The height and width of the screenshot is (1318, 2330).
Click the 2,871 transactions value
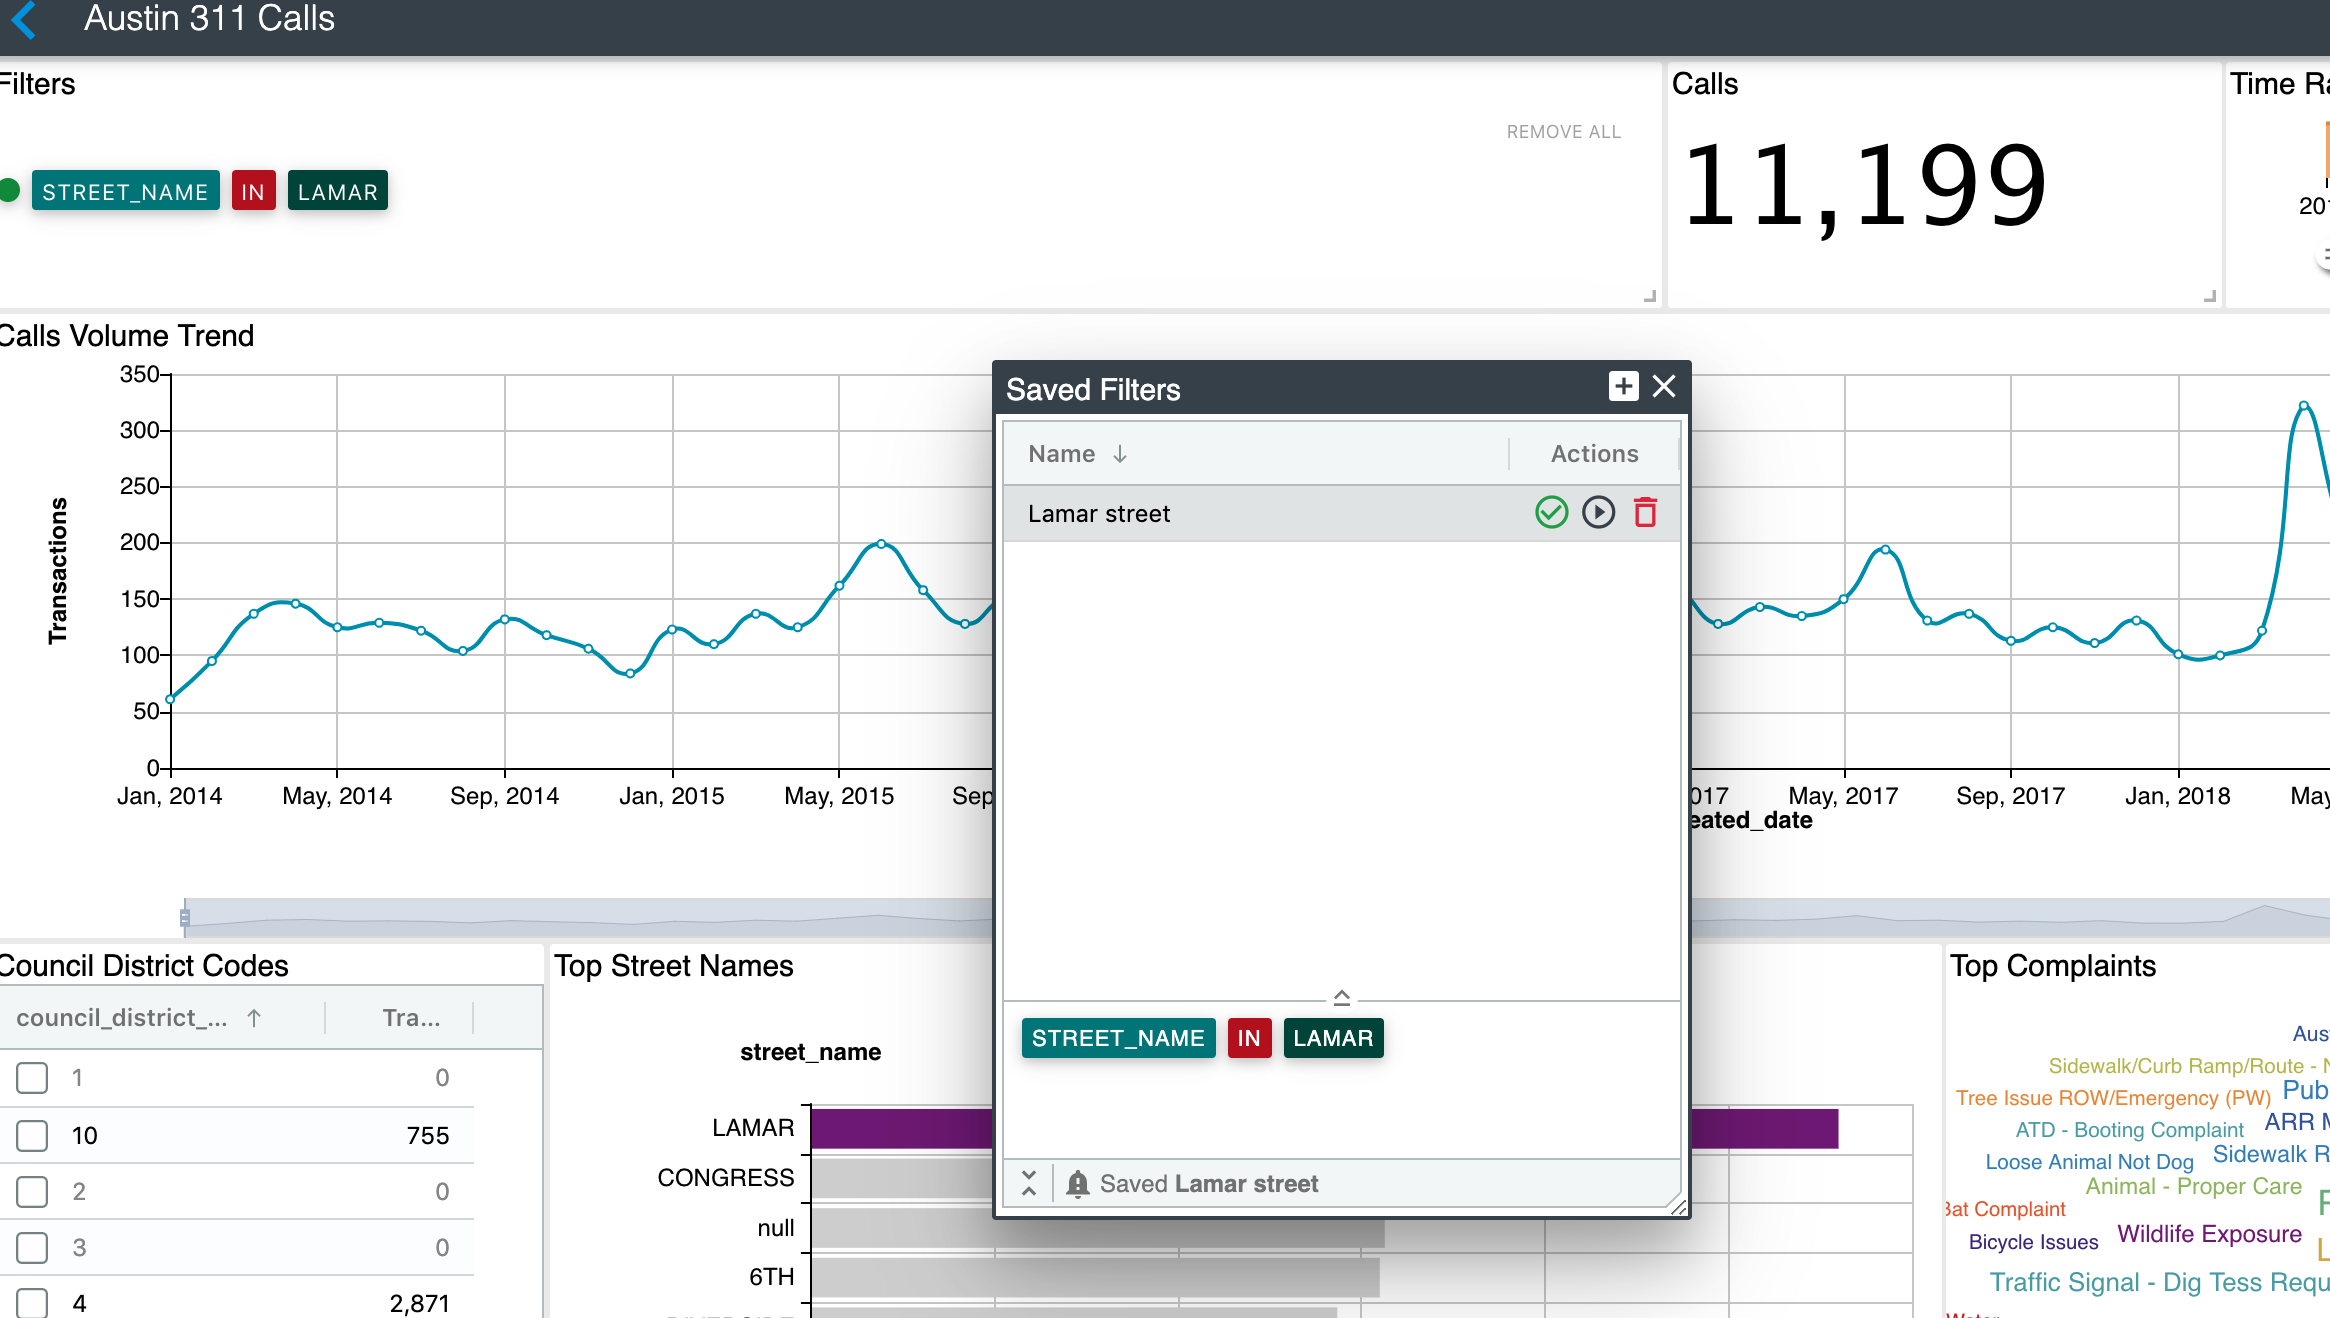(419, 1303)
